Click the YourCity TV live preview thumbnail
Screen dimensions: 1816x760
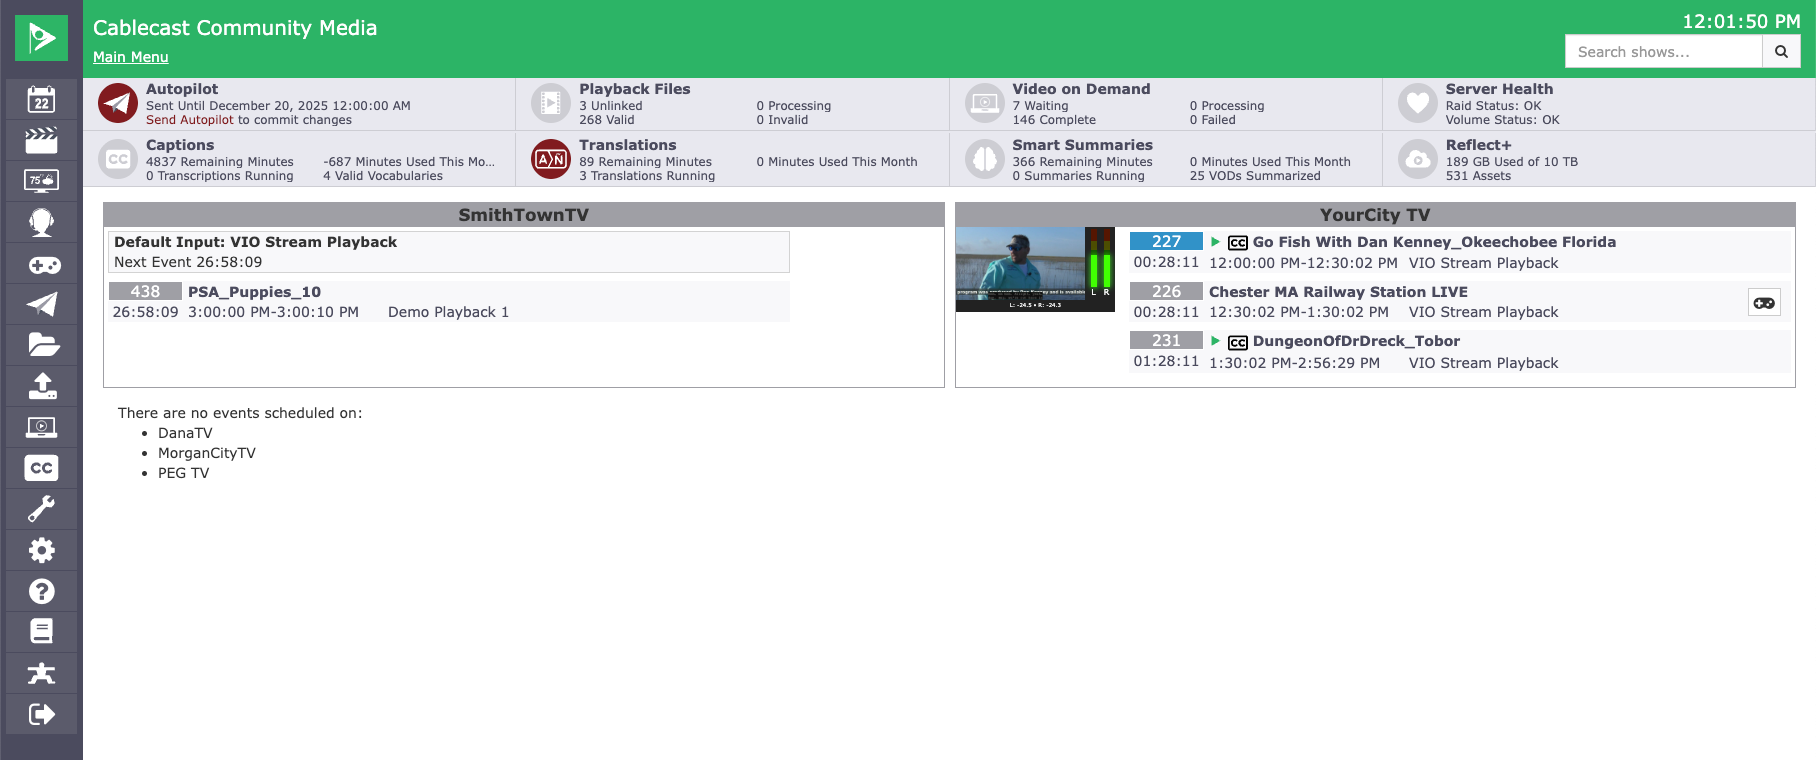coord(1035,269)
